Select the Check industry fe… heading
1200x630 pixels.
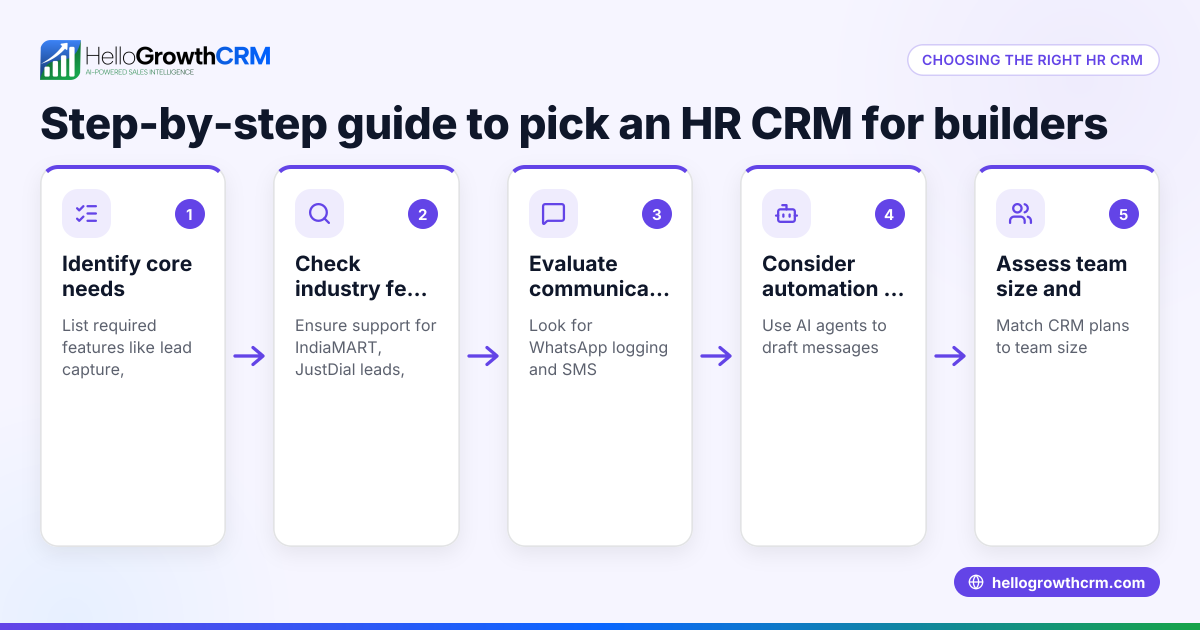[361, 276]
